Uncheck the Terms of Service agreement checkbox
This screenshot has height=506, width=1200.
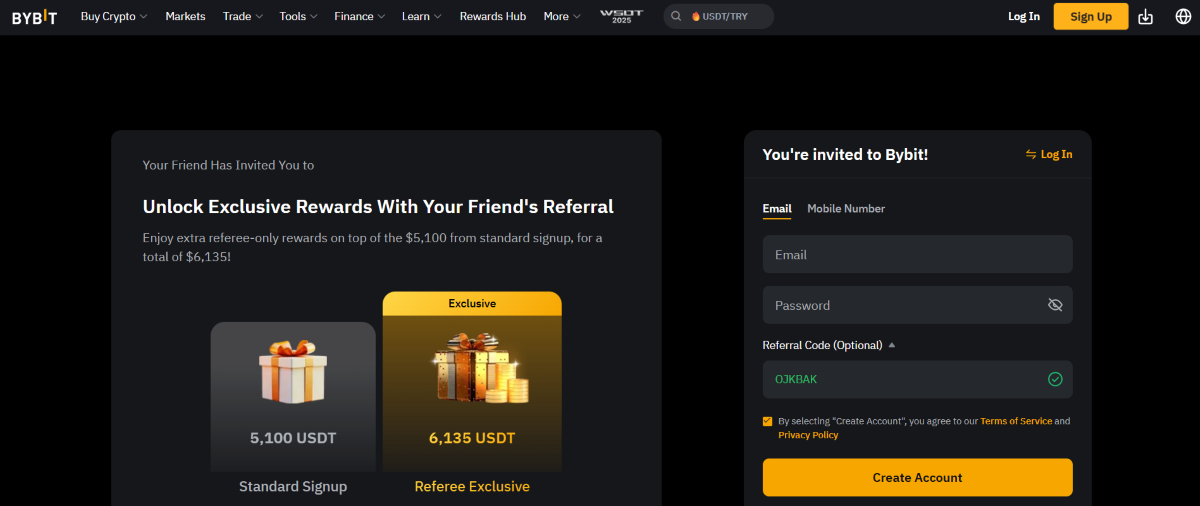[768, 421]
